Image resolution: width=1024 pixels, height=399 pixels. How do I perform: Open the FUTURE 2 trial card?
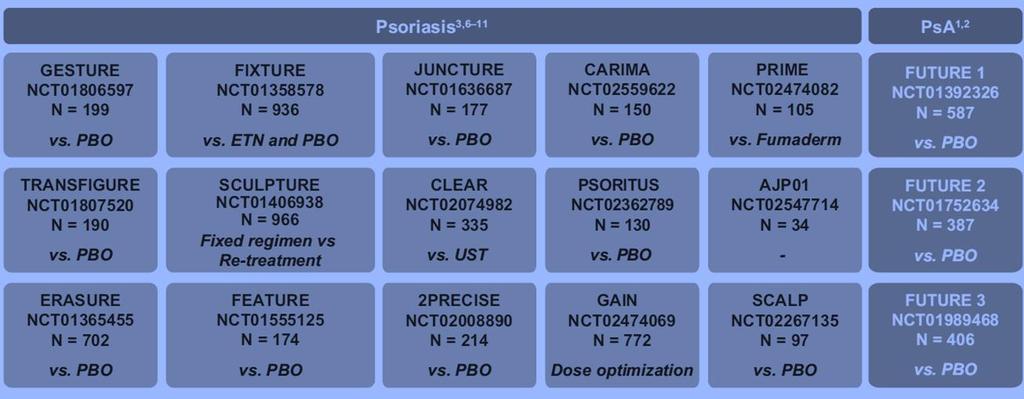(945, 220)
